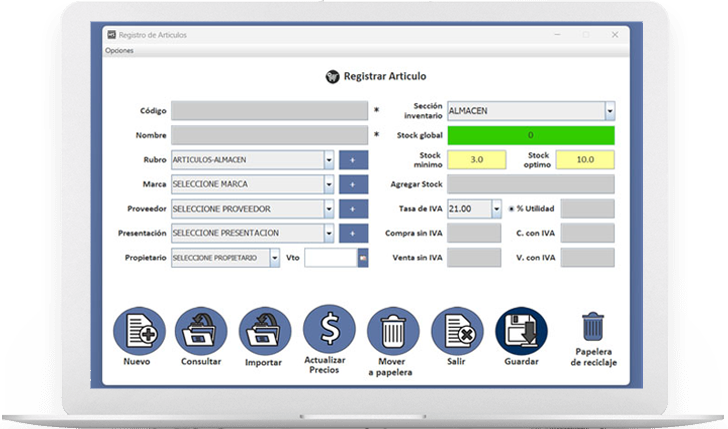728x429 pixels.
Task: Click the Nuevo article icon
Action: [137, 330]
